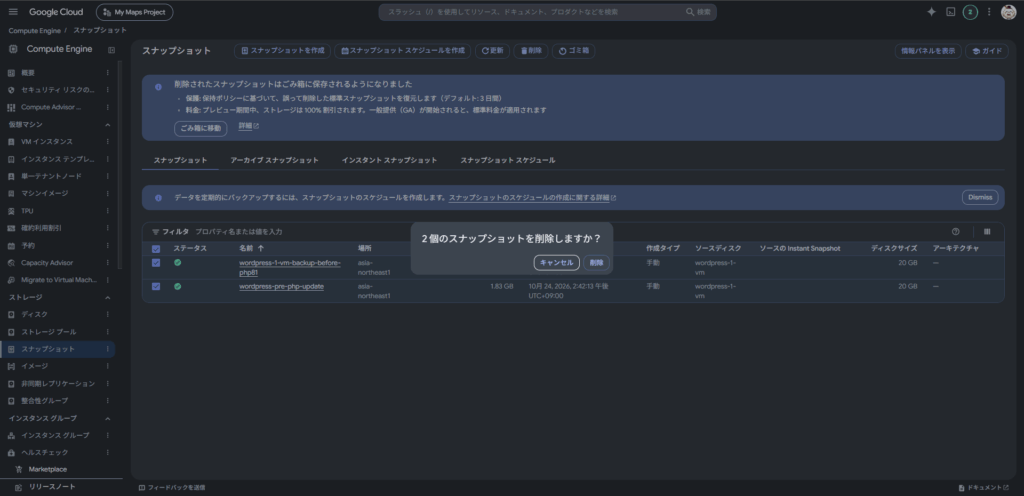The width and height of the screenshot is (1024, 496).
Task: Click the sidebar vertical scrollbar
Action: point(120,164)
